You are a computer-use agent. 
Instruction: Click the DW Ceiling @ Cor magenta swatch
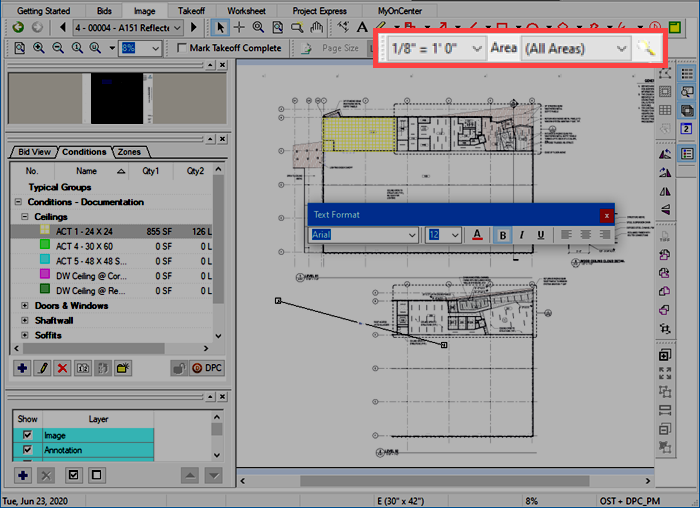[x=45, y=274]
